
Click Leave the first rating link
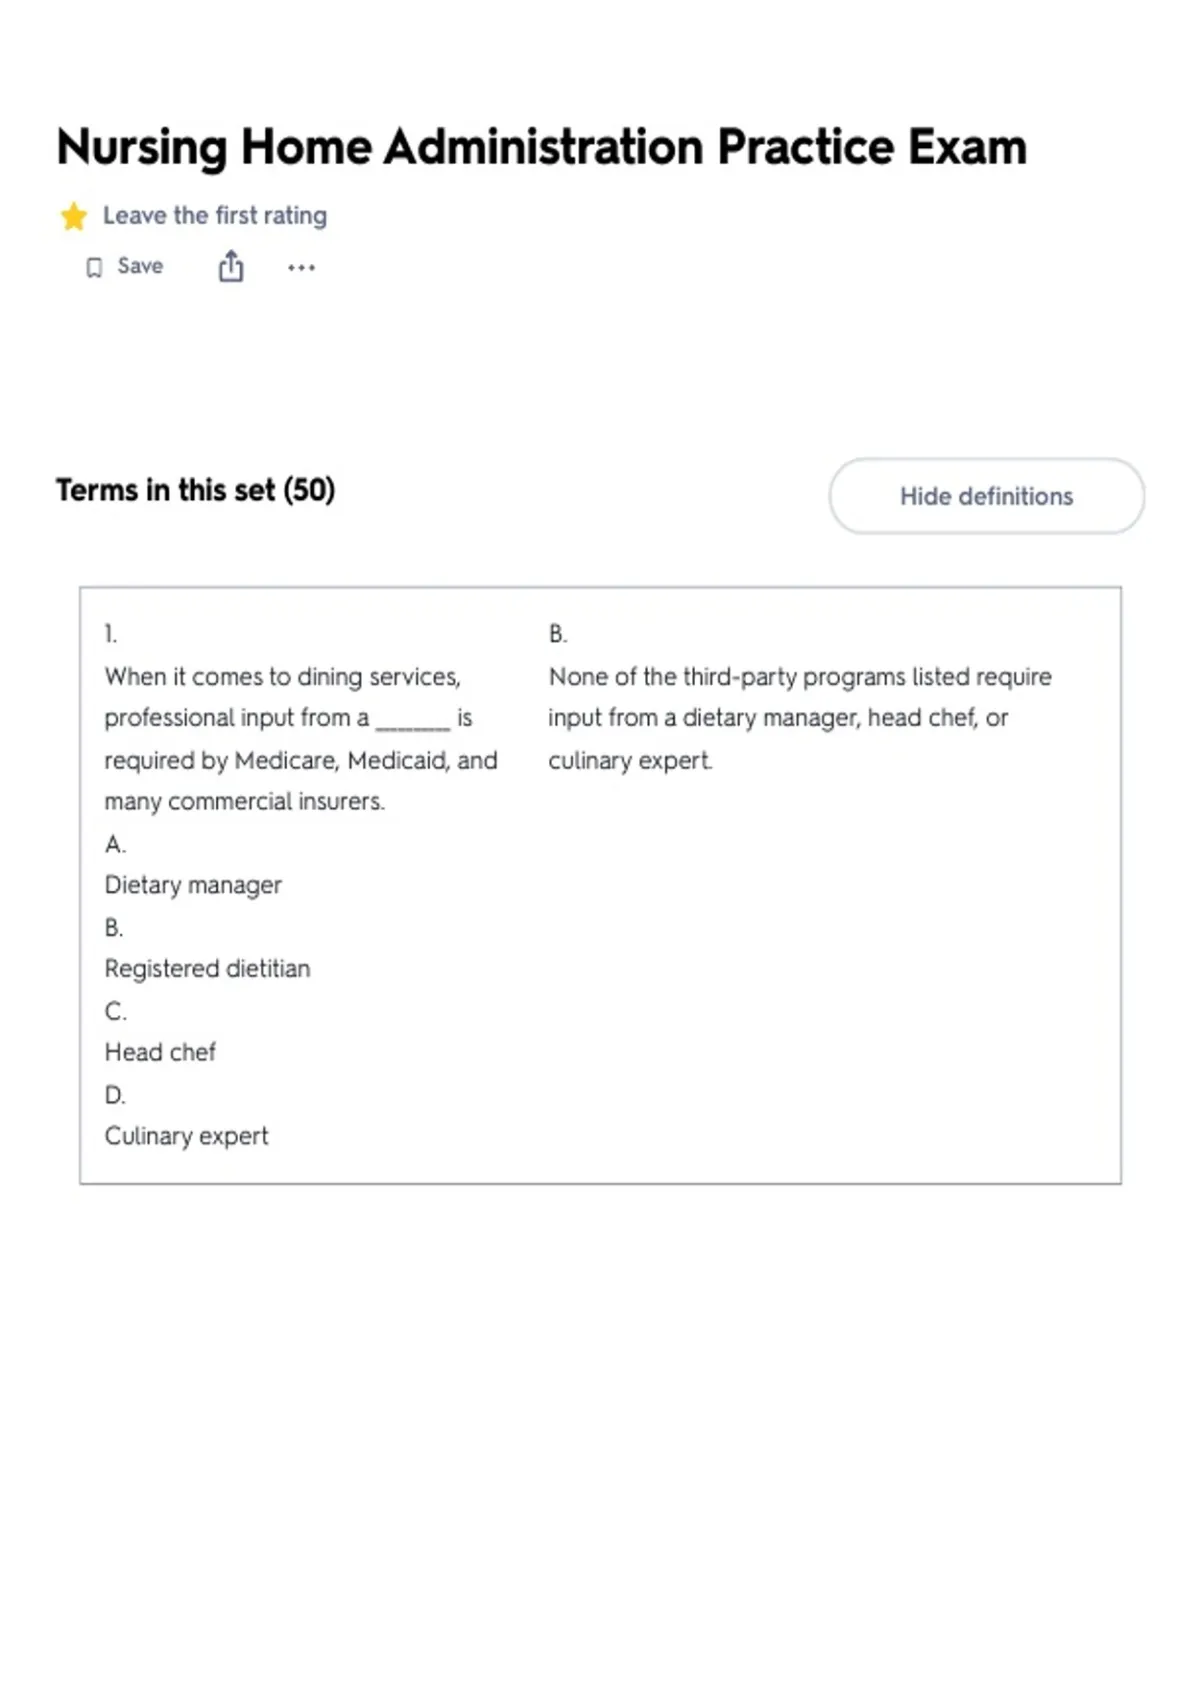point(215,216)
